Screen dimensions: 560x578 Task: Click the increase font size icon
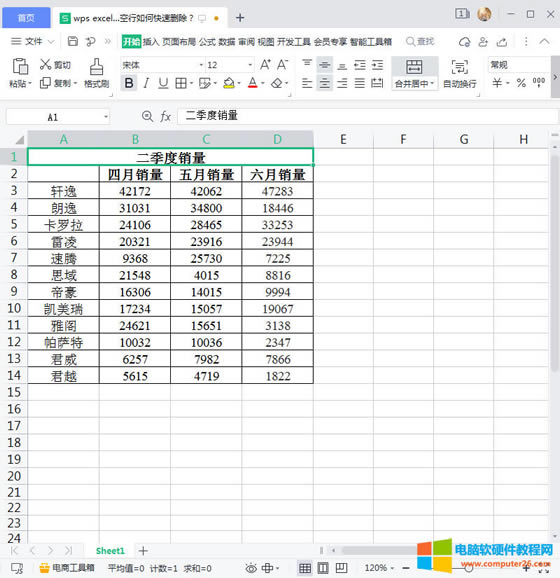265,65
